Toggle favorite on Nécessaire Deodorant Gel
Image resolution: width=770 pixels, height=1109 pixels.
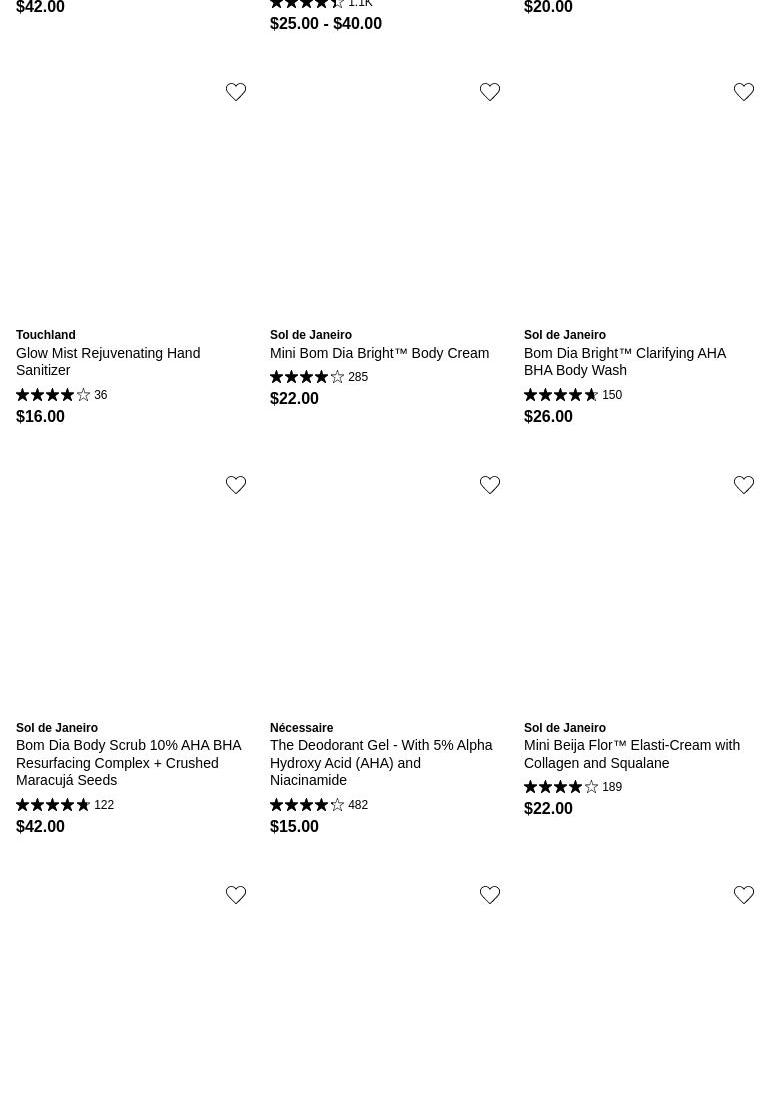490,485
